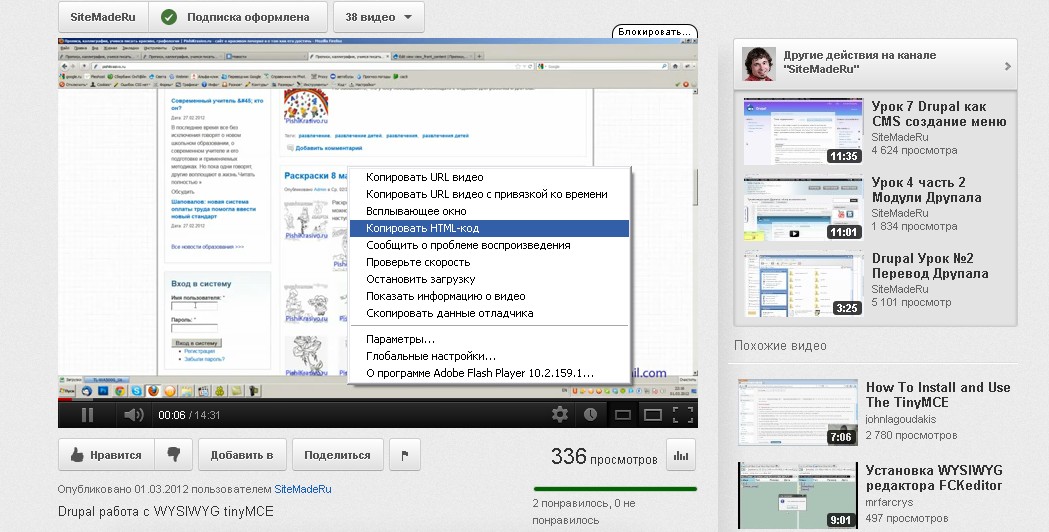Open How To Install TinyMCE thumbnail
The width and height of the screenshot is (1049, 532).
click(798, 412)
